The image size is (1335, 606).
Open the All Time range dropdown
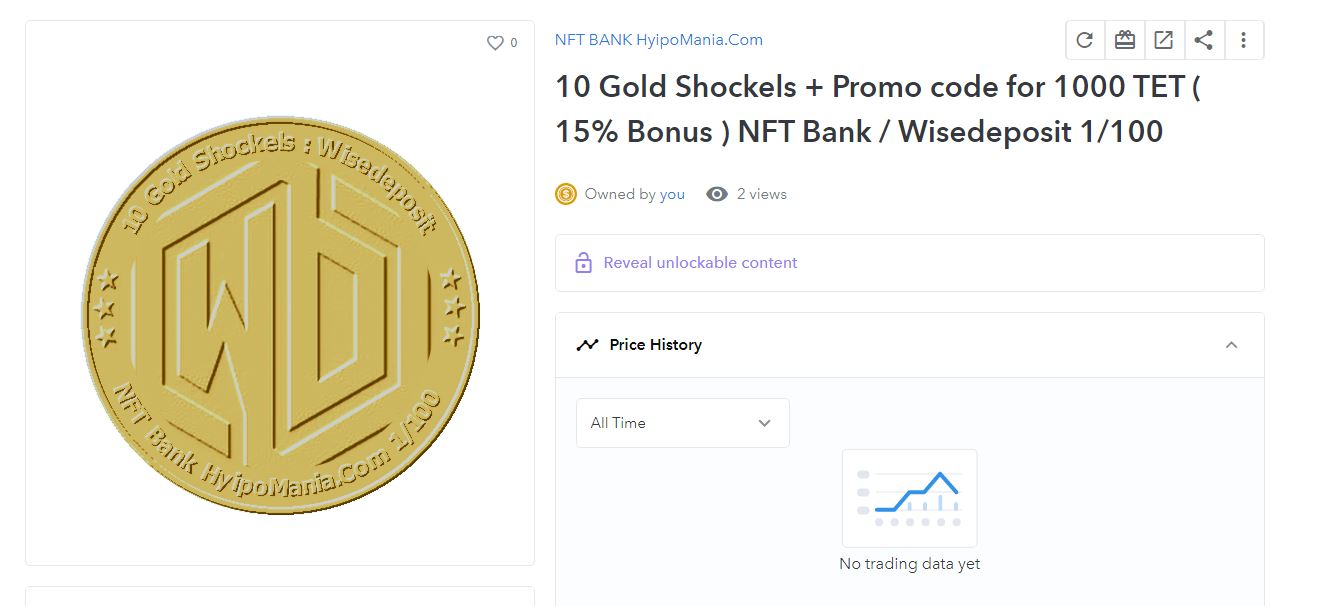pyautogui.click(x=682, y=423)
